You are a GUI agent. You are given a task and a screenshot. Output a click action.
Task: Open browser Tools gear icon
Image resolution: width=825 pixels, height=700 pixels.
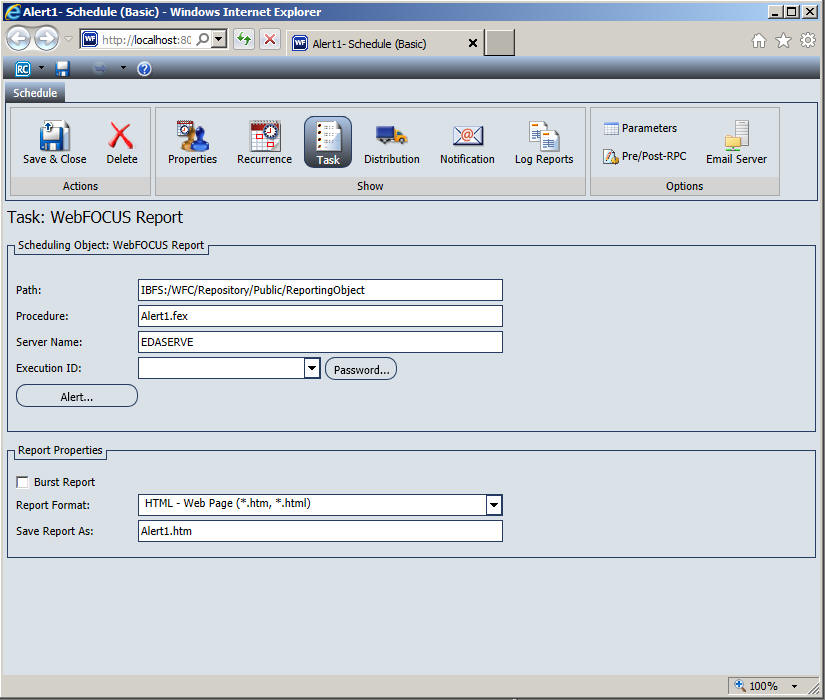(x=808, y=41)
